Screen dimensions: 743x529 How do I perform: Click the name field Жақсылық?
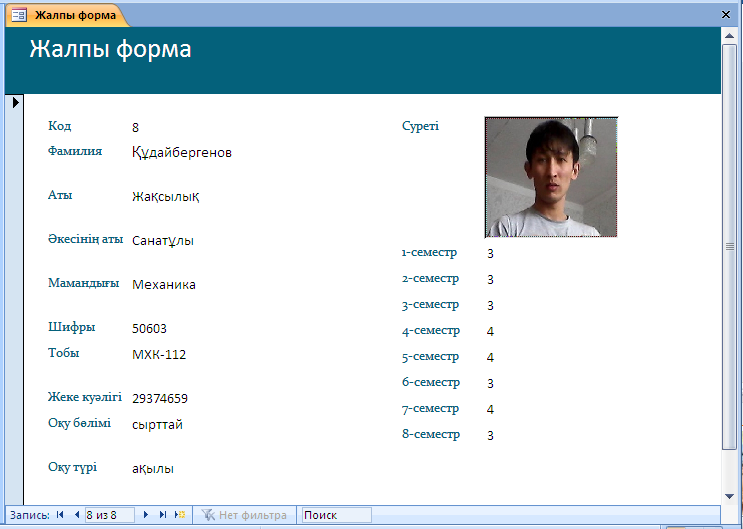pos(165,196)
